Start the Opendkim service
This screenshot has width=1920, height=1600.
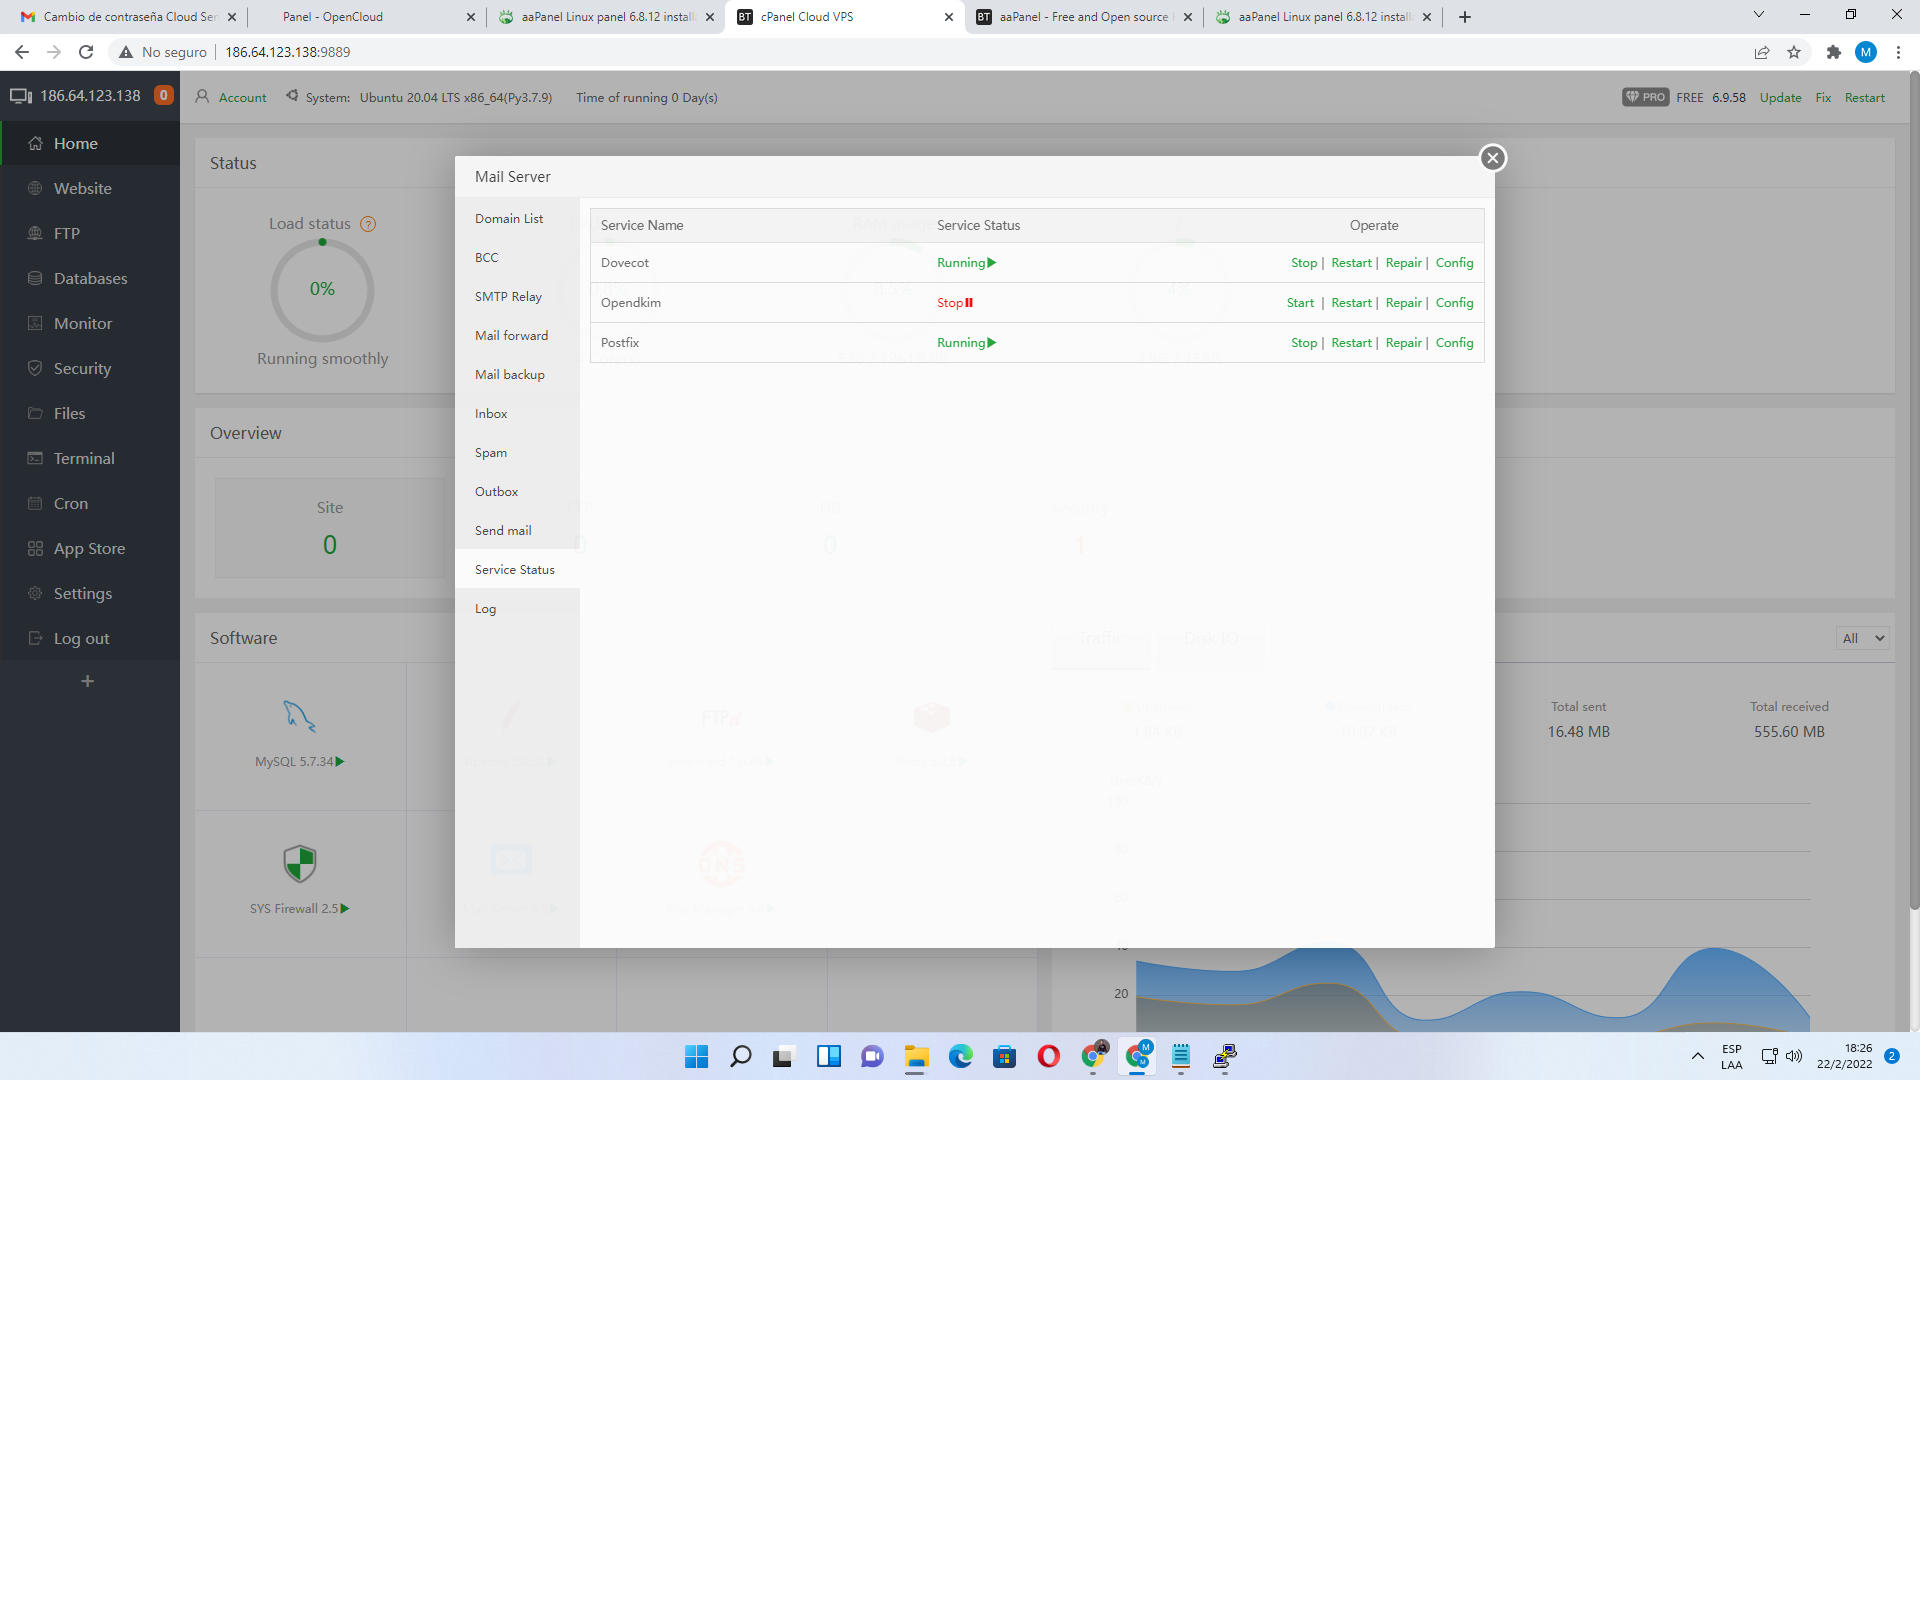coord(1300,303)
